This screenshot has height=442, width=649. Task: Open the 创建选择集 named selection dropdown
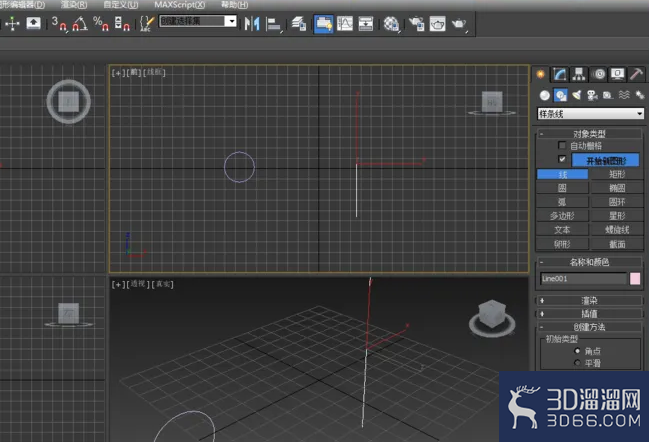pos(198,21)
